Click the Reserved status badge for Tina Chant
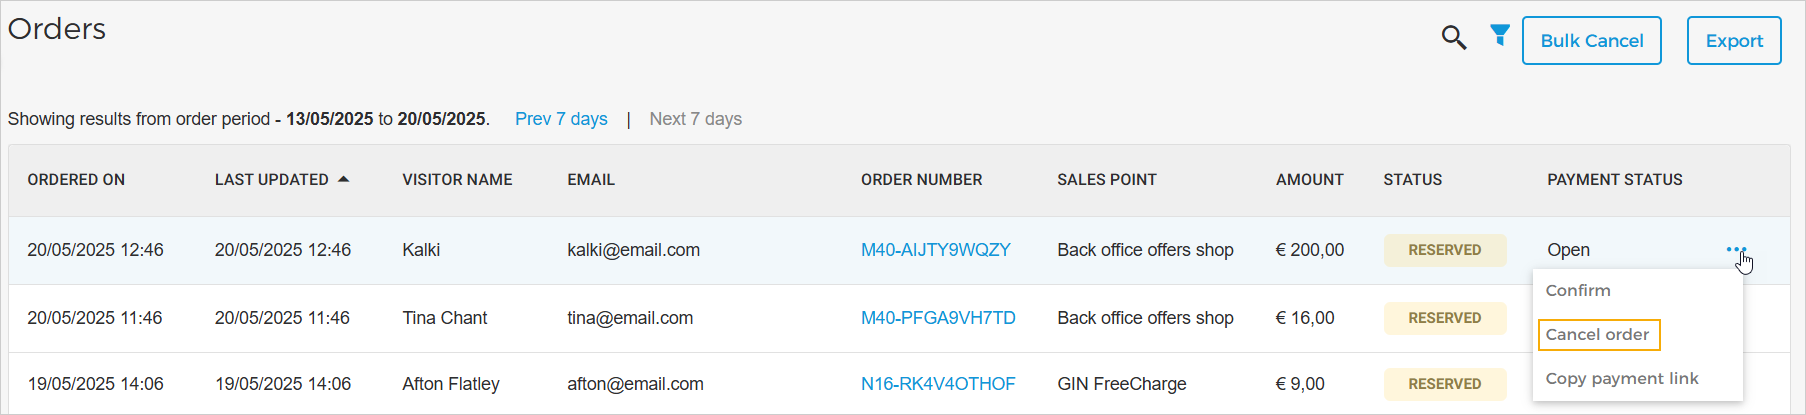 coord(1444,318)
